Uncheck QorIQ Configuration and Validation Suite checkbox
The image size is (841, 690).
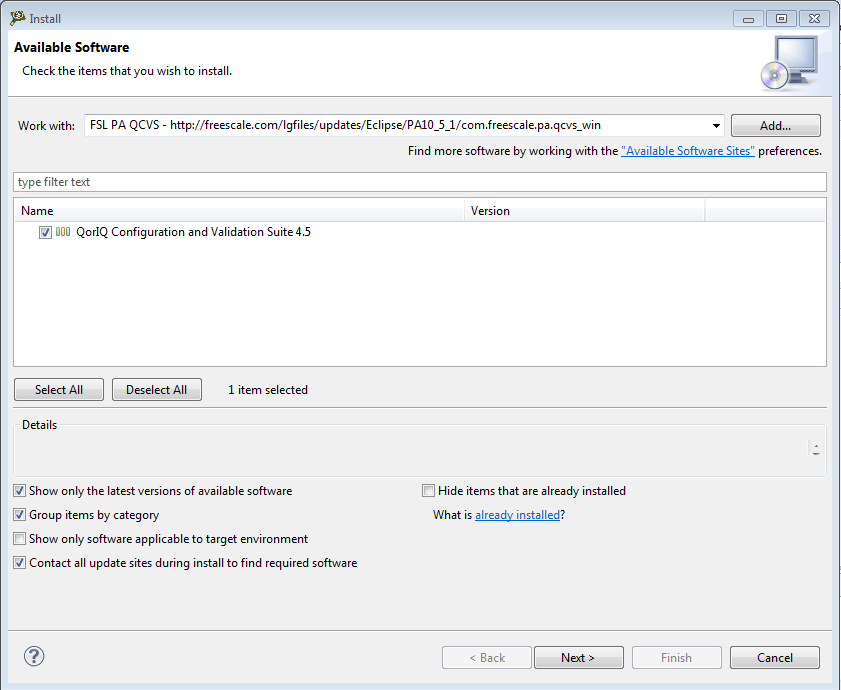pyautogui.click(x=45, y=232)
